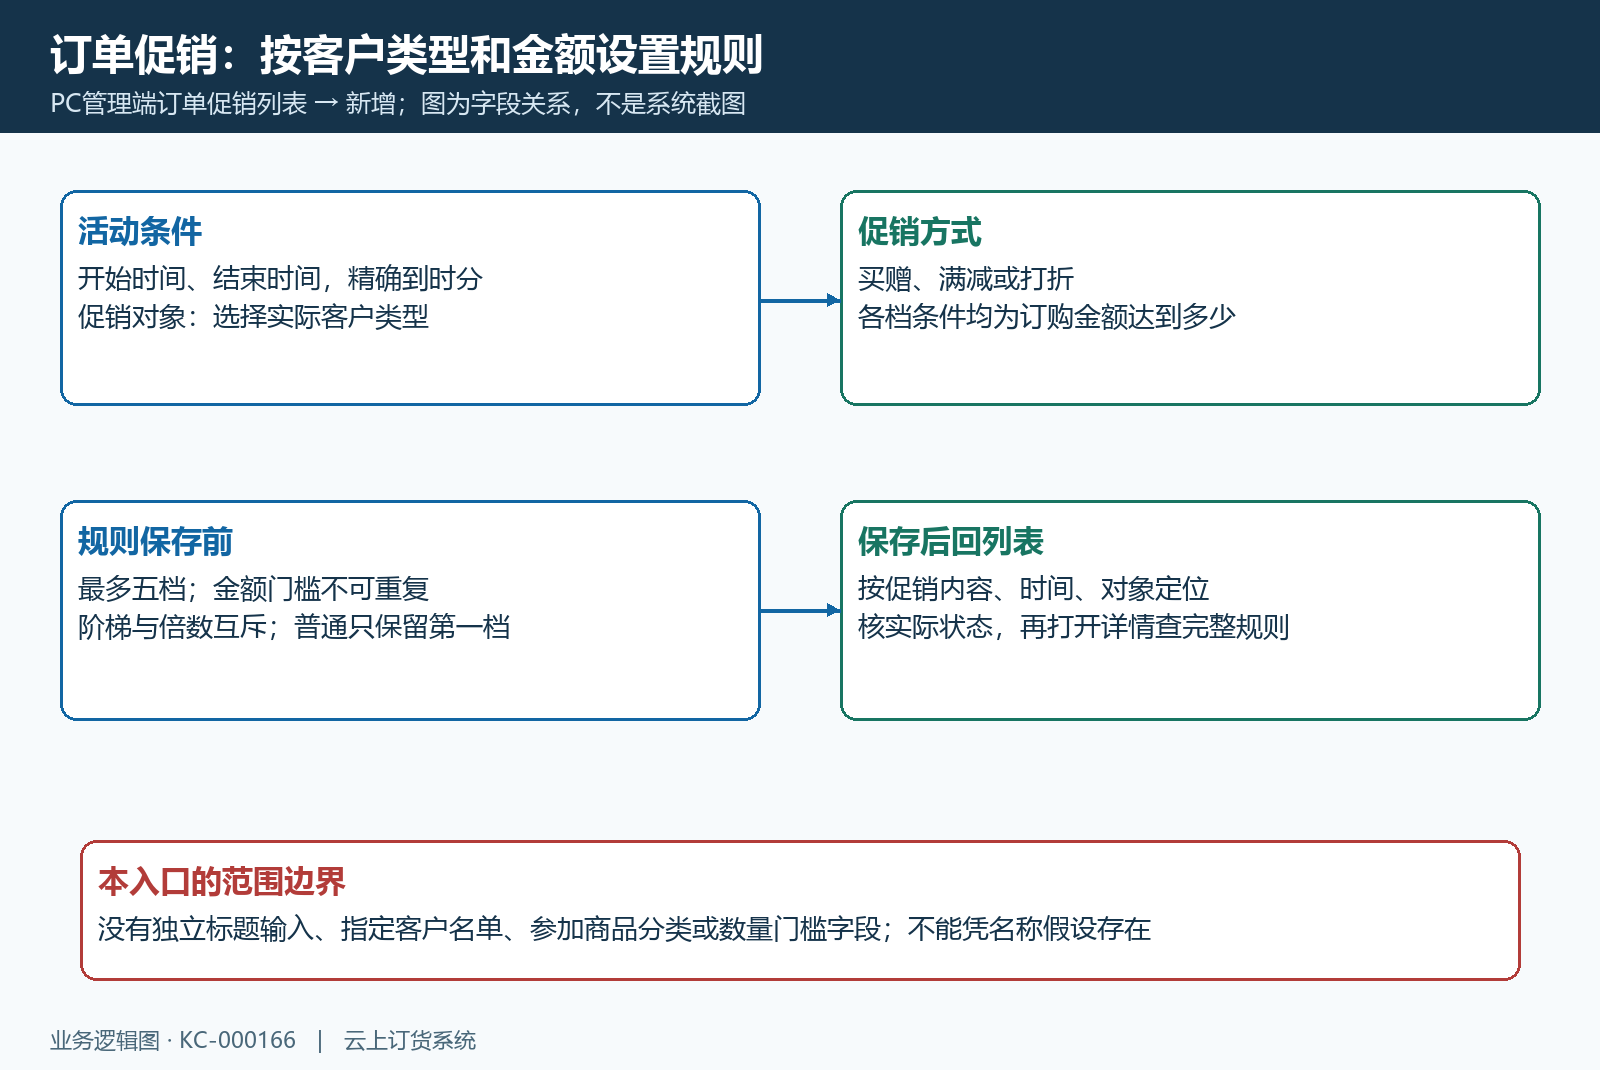Click the footer text 业务逻辑图 · KC-000166
The width and height of the screenshot is (1600, 1070).
coord(173,1041)
